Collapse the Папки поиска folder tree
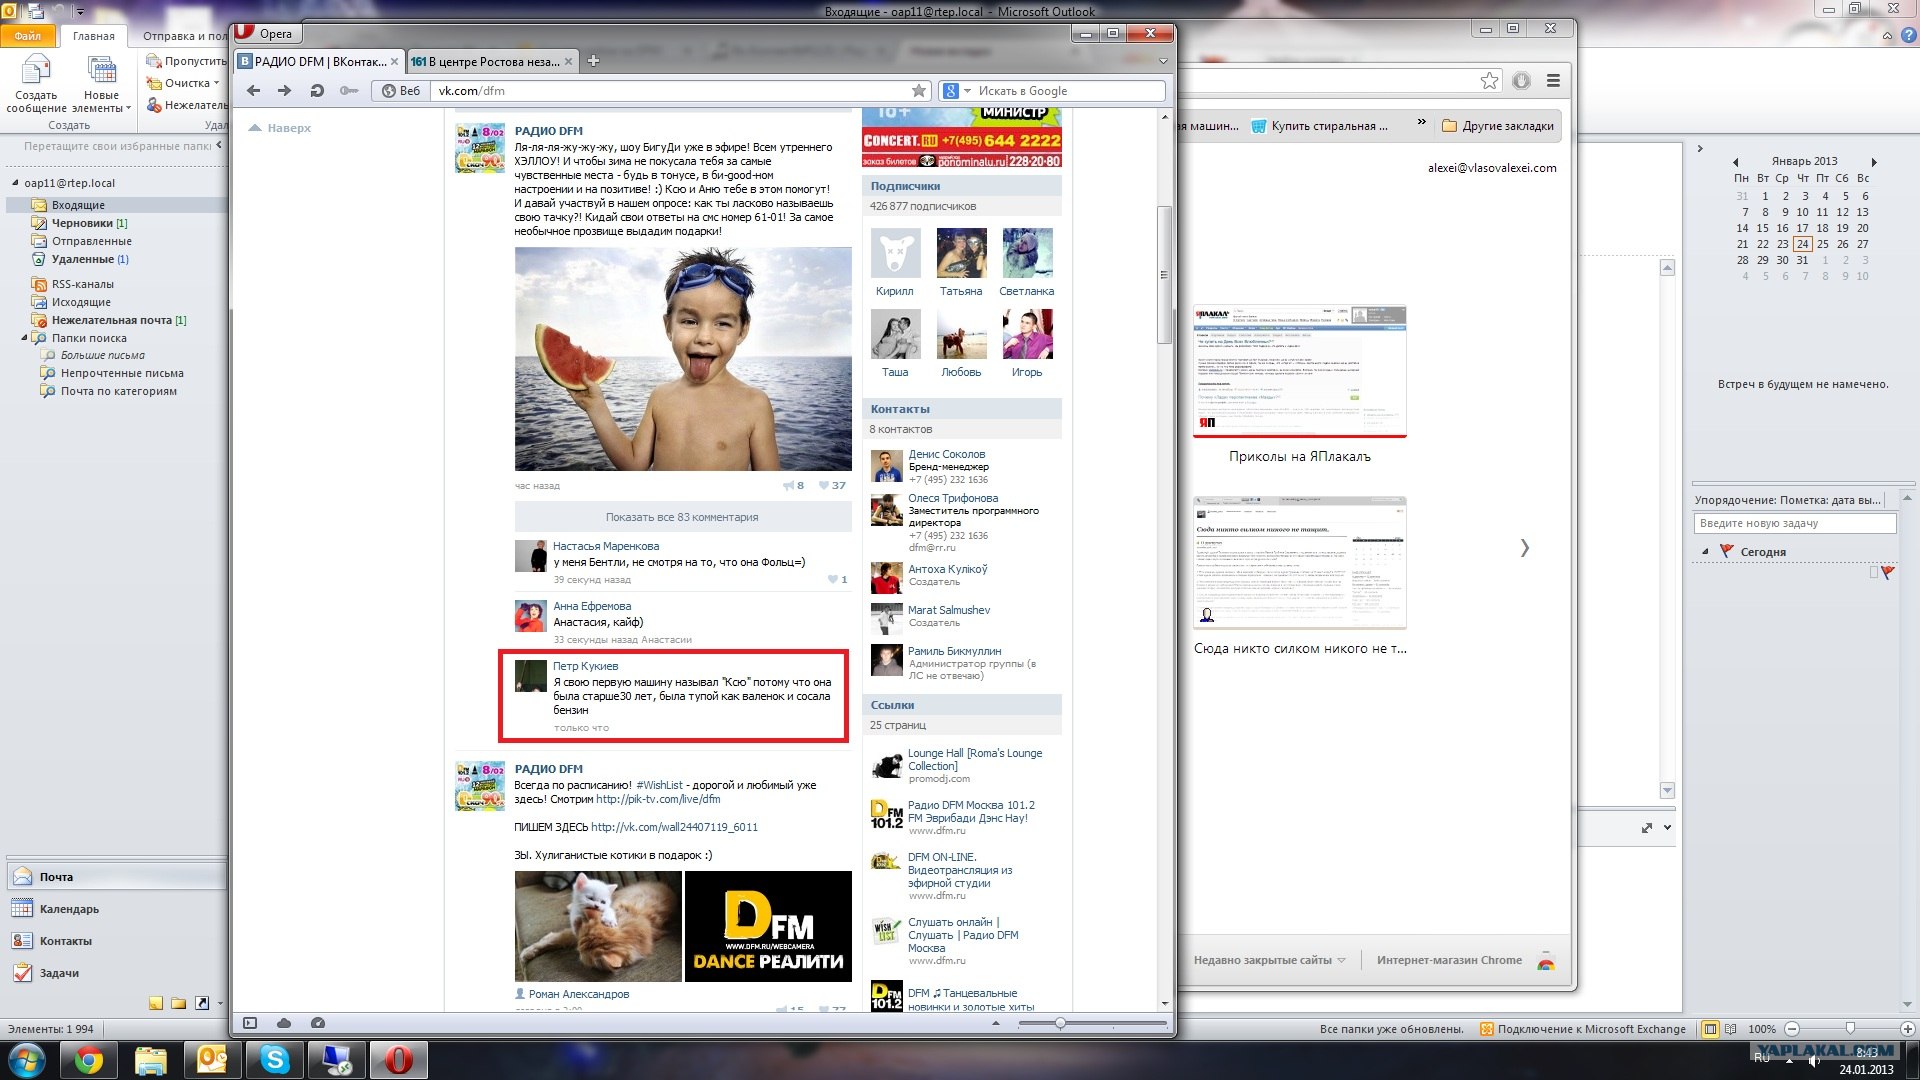Image resolution: width=1920 pixels, height=1080 pixels. pyautogui.click(x=24, y=338)
